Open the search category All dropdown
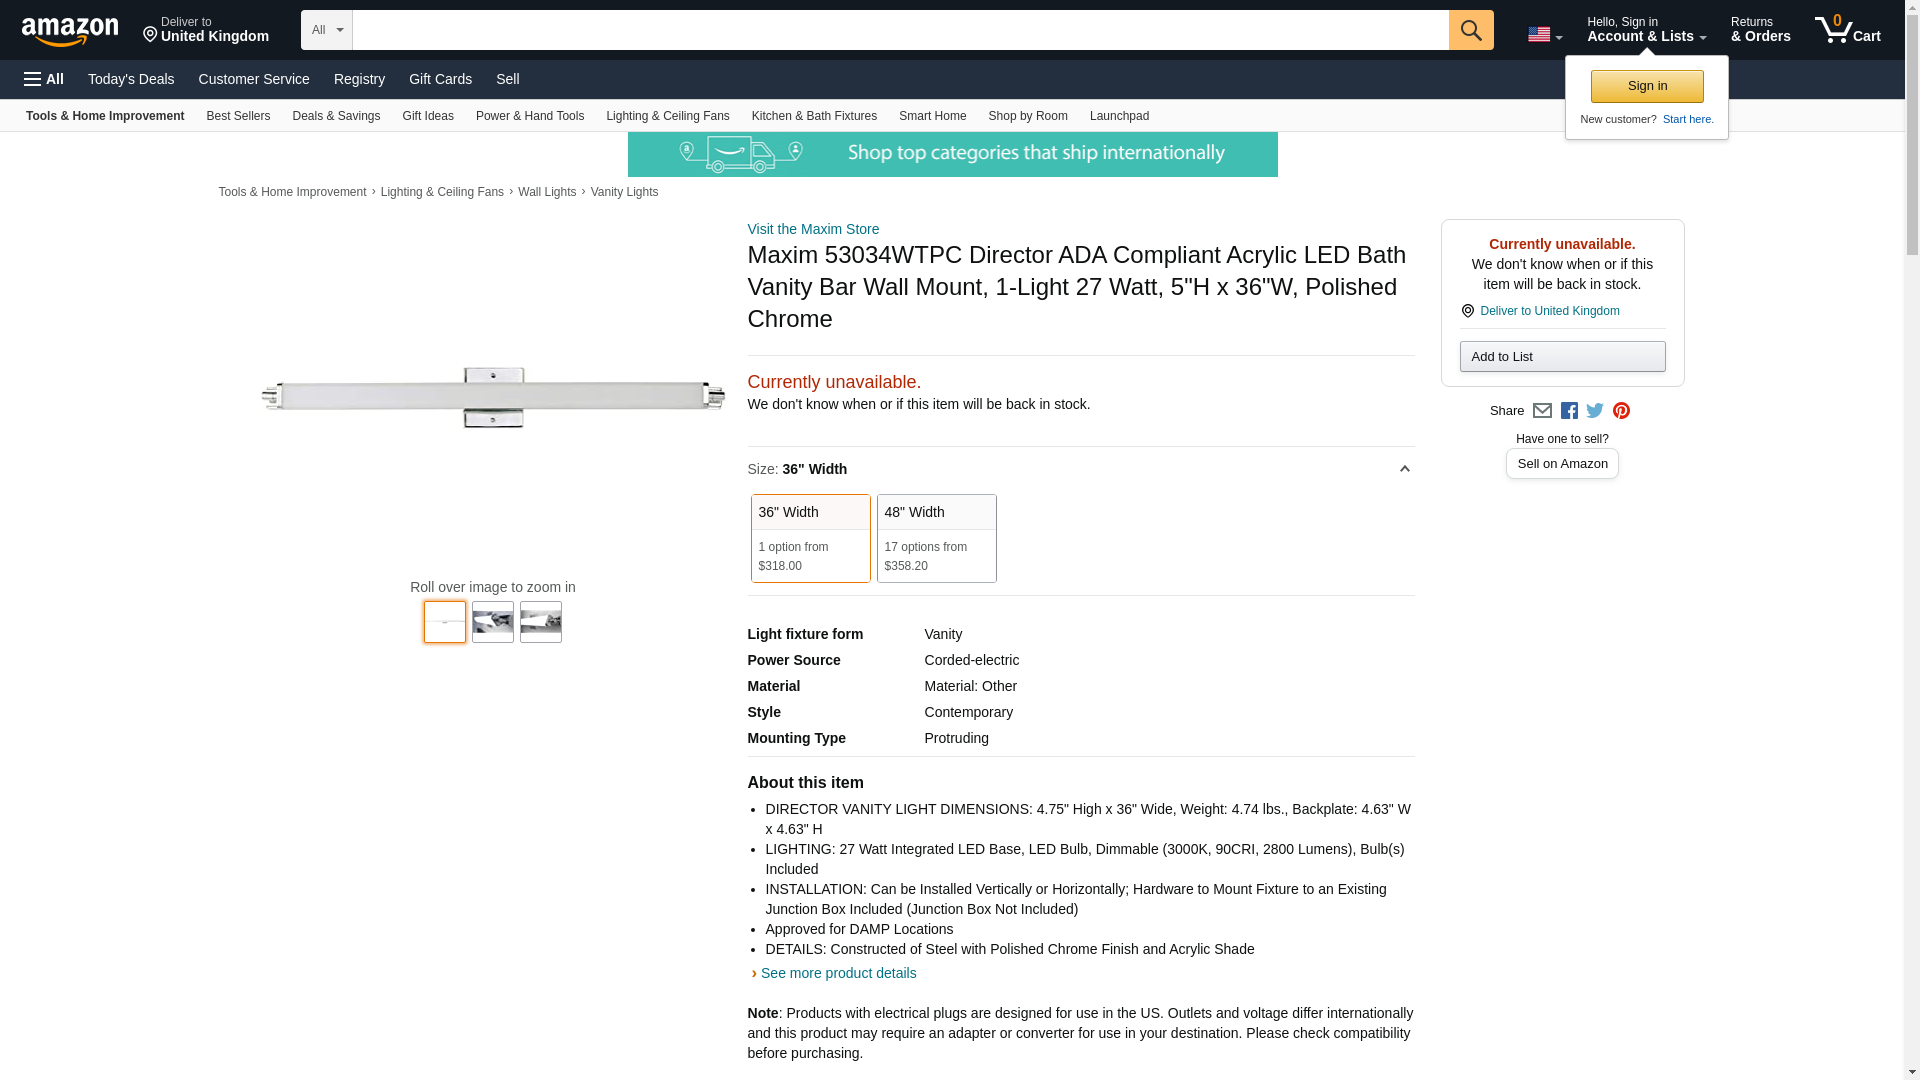This screenshot has width=1920, height=1080. click(326, 30)
